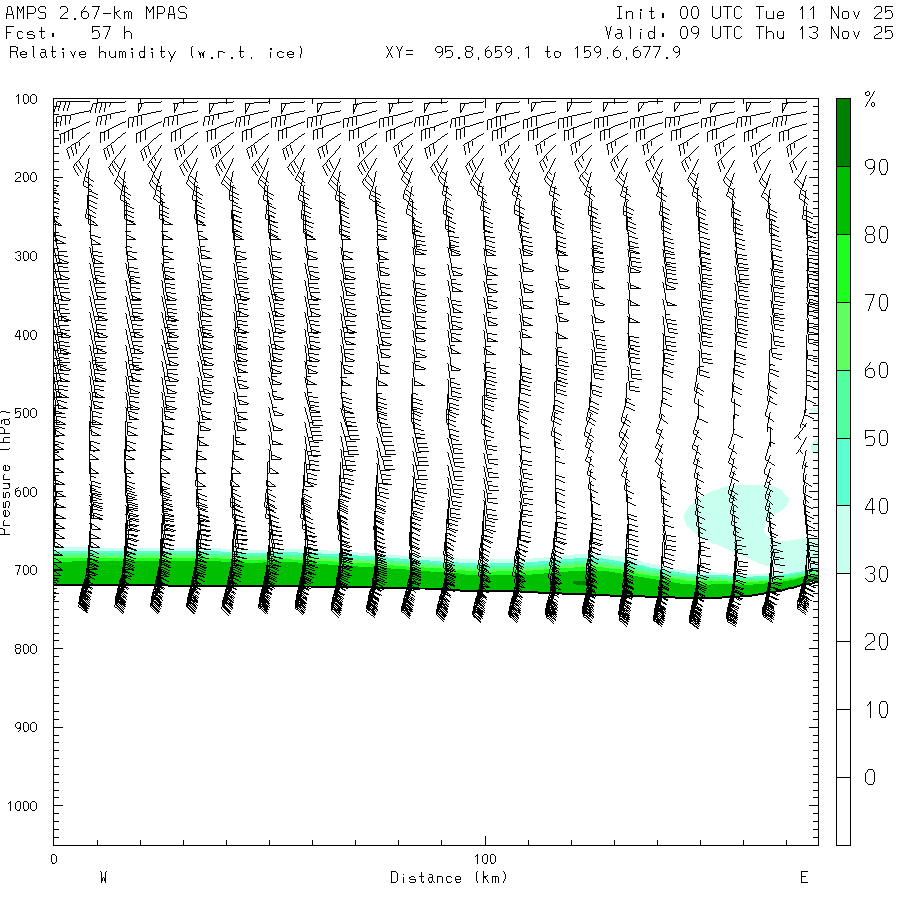Click the 100 km distance axis label
900x900 pixels.
click(485, 859)
